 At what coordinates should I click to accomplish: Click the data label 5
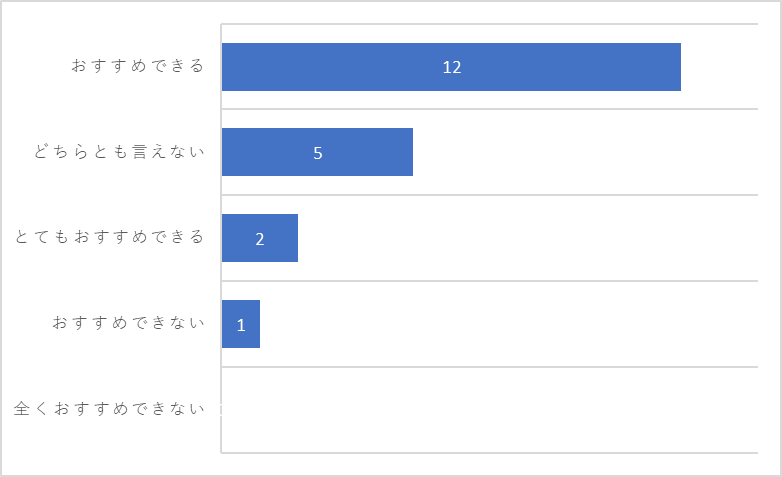point(318,153)
